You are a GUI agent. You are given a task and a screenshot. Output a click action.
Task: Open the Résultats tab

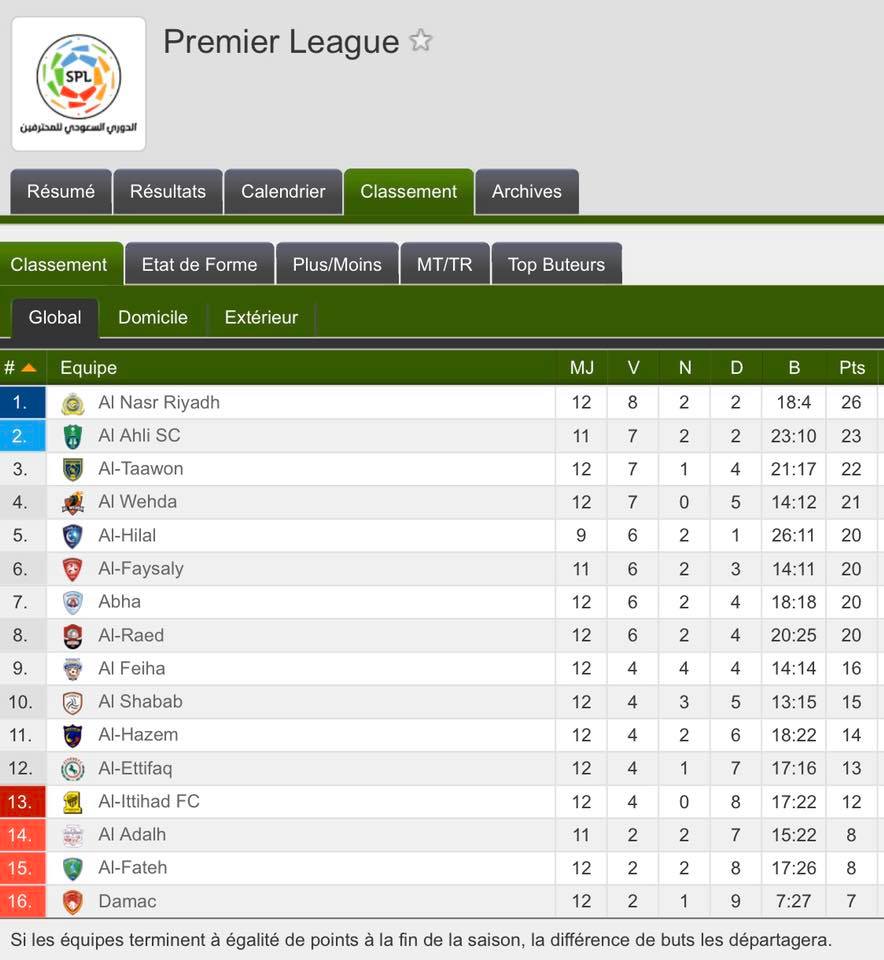168,192
